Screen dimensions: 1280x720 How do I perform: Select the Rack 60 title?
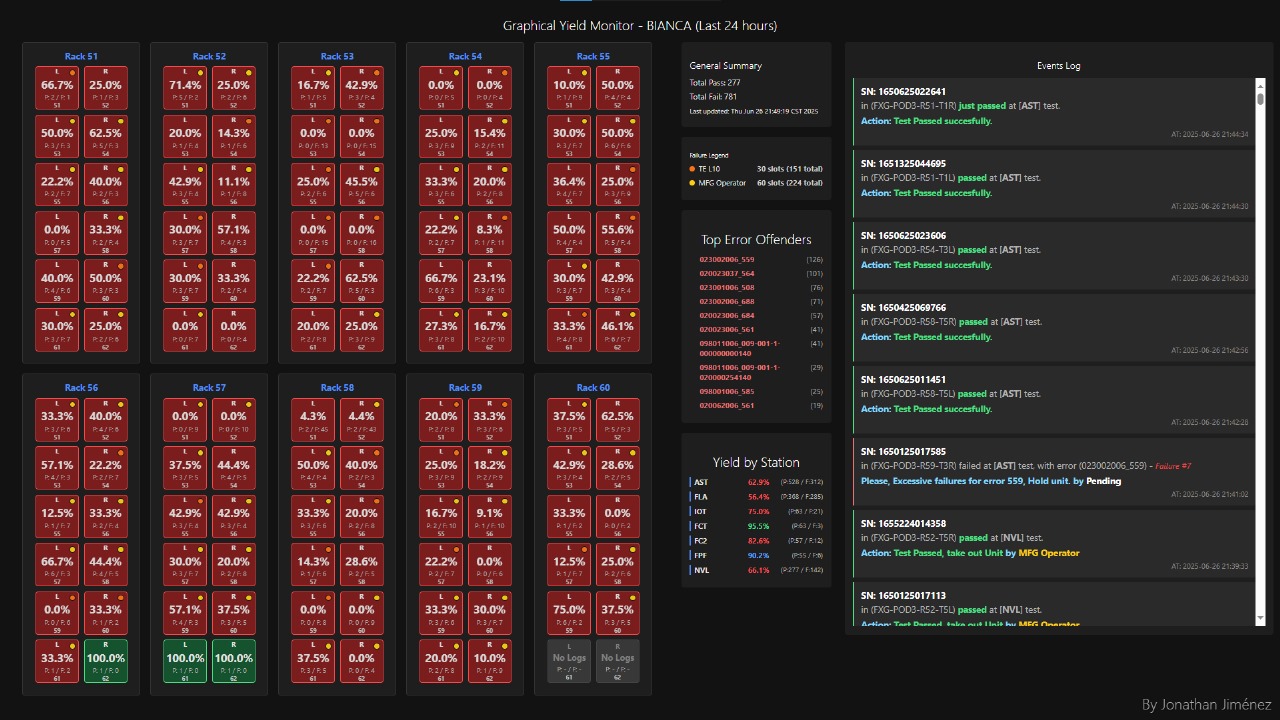point(593,388)
